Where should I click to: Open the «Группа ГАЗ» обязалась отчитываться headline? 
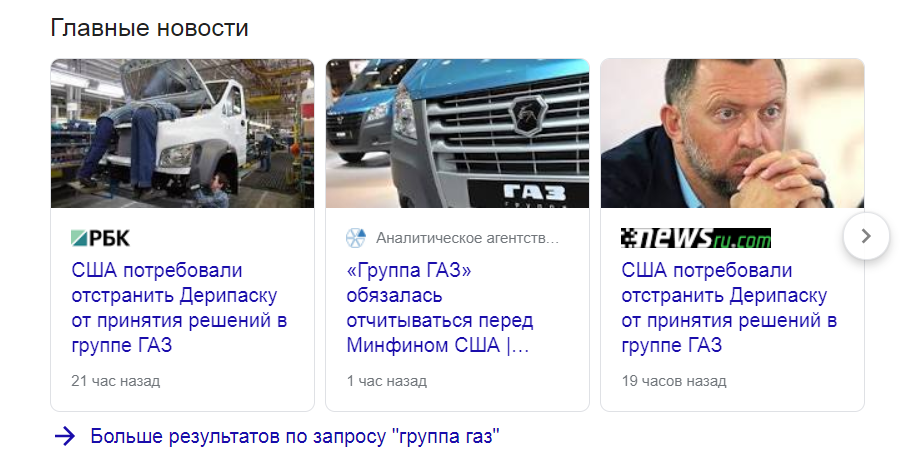pos(440,308)
